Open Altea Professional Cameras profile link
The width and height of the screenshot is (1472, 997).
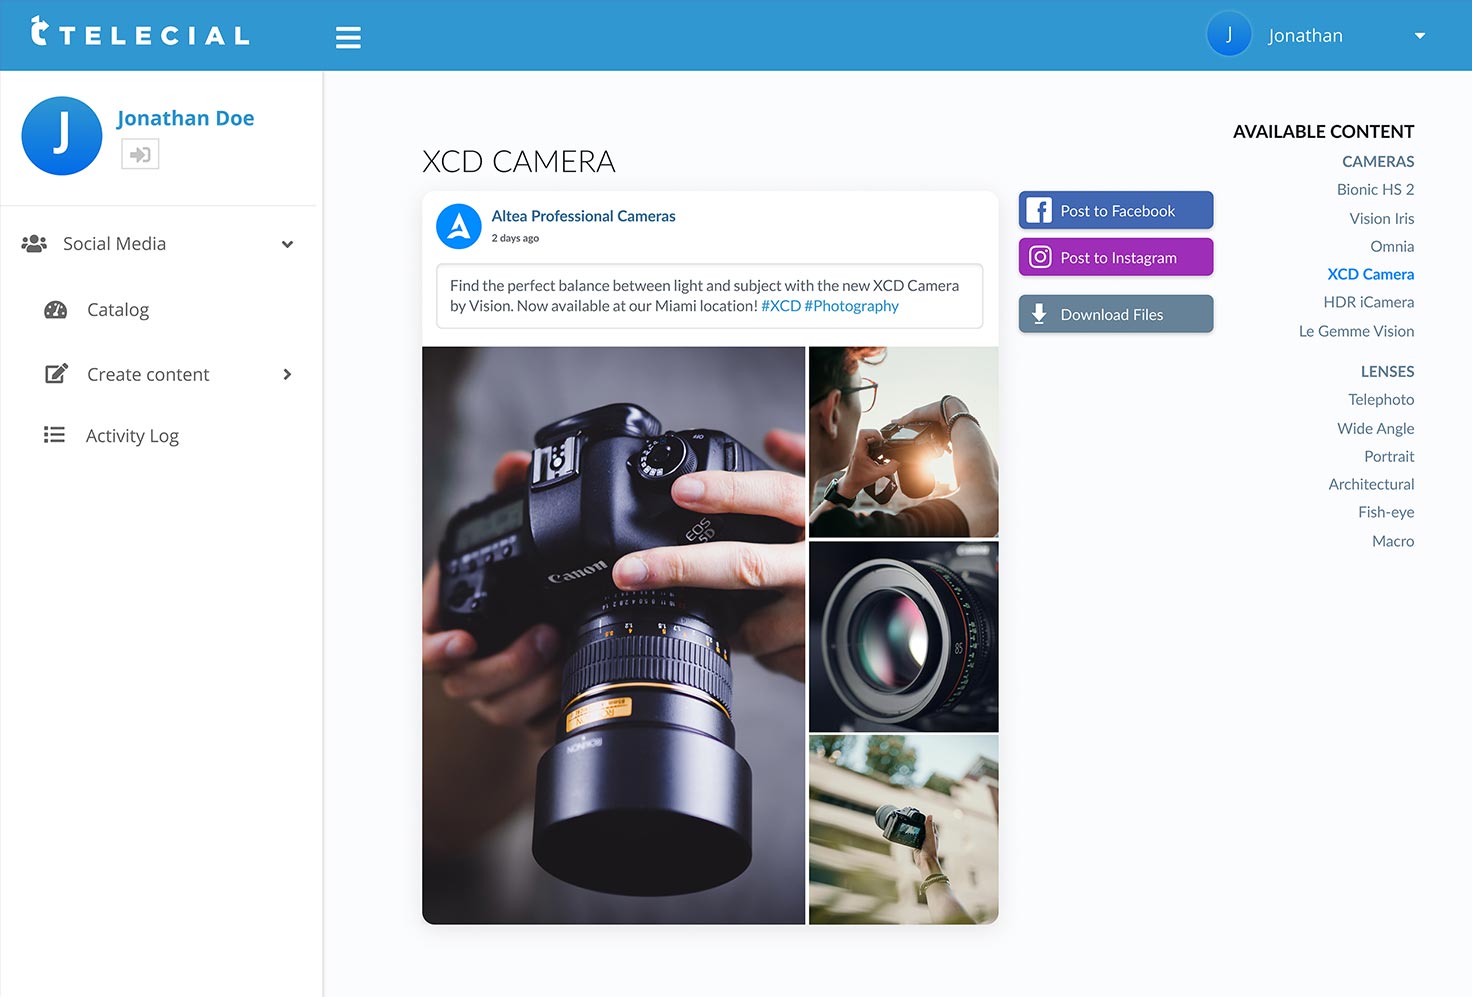tap(583, 216)
